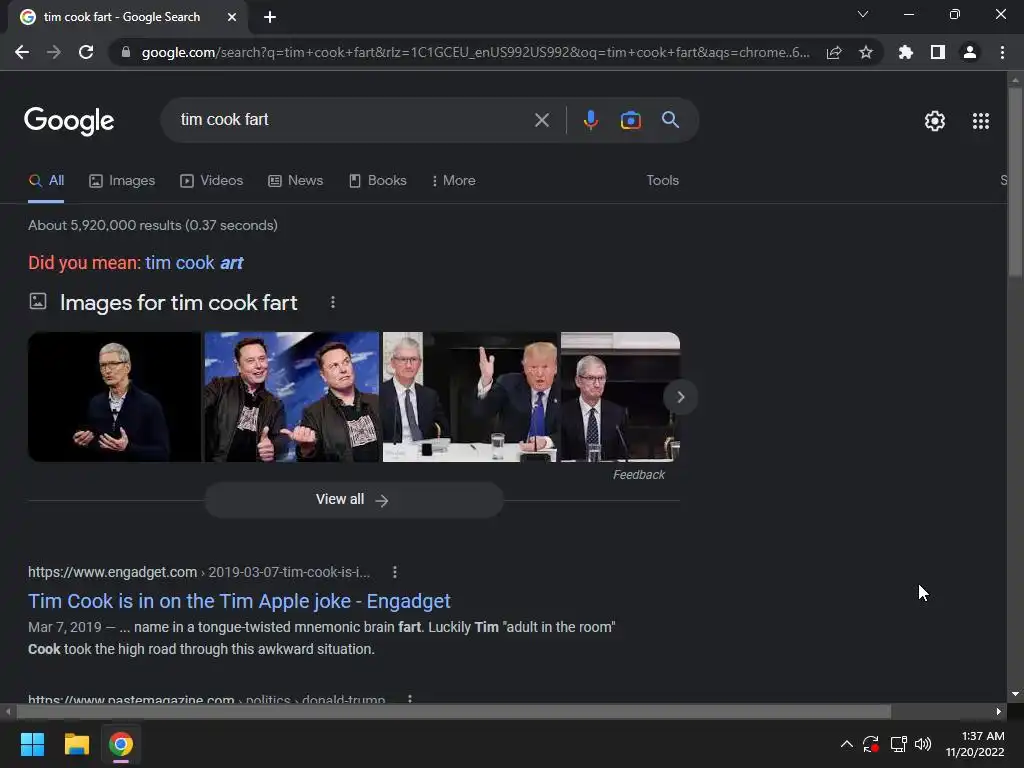The image size is (1024, 768).
Task: Switch to the Images tab
Action: click(122, 181)
